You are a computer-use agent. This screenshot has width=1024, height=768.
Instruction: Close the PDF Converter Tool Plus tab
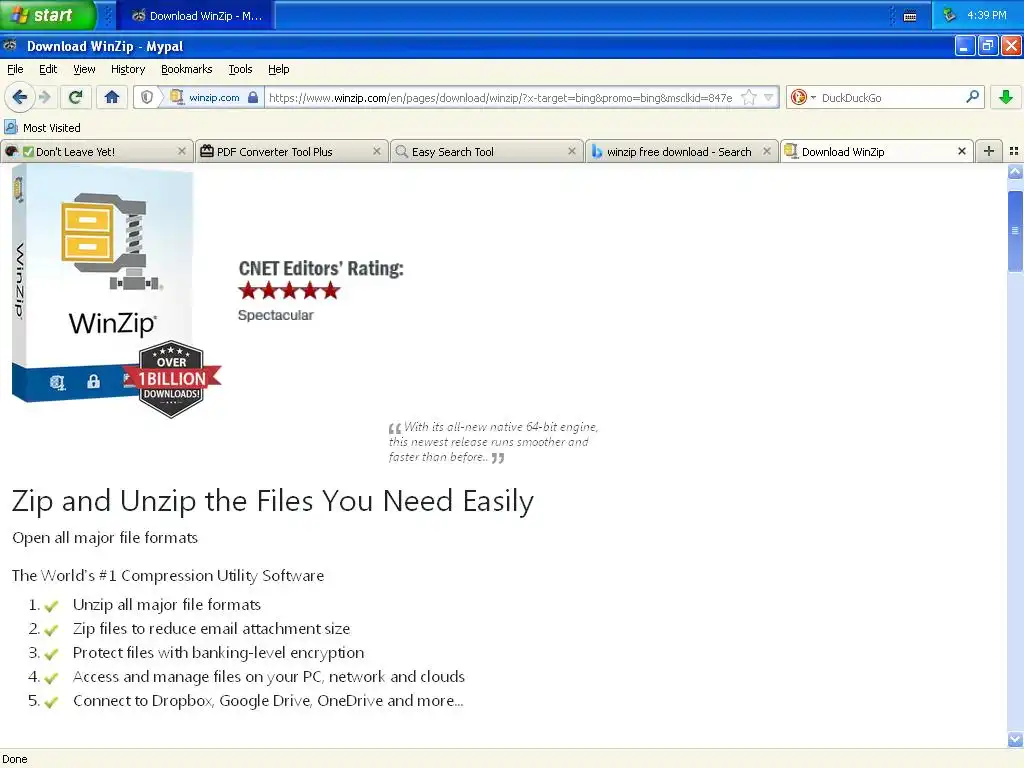(x=377, y=151)
